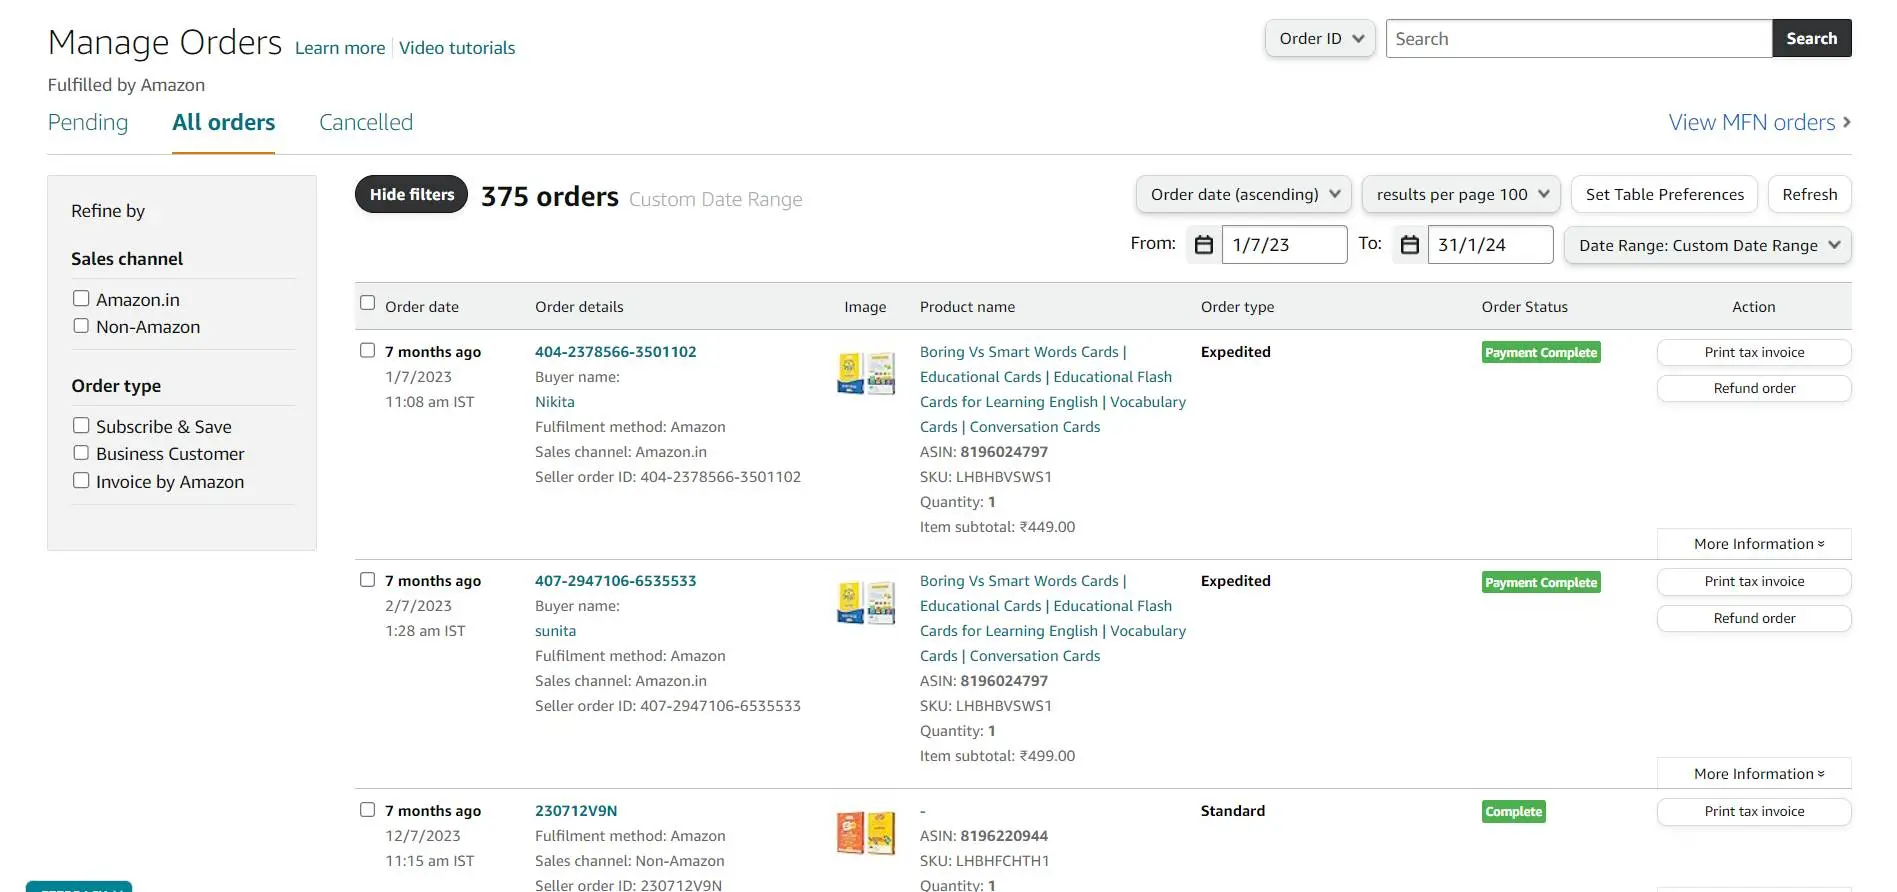Expand More Information for Nikita's order
1897x892 pixels.
[x=1757, y=544]
